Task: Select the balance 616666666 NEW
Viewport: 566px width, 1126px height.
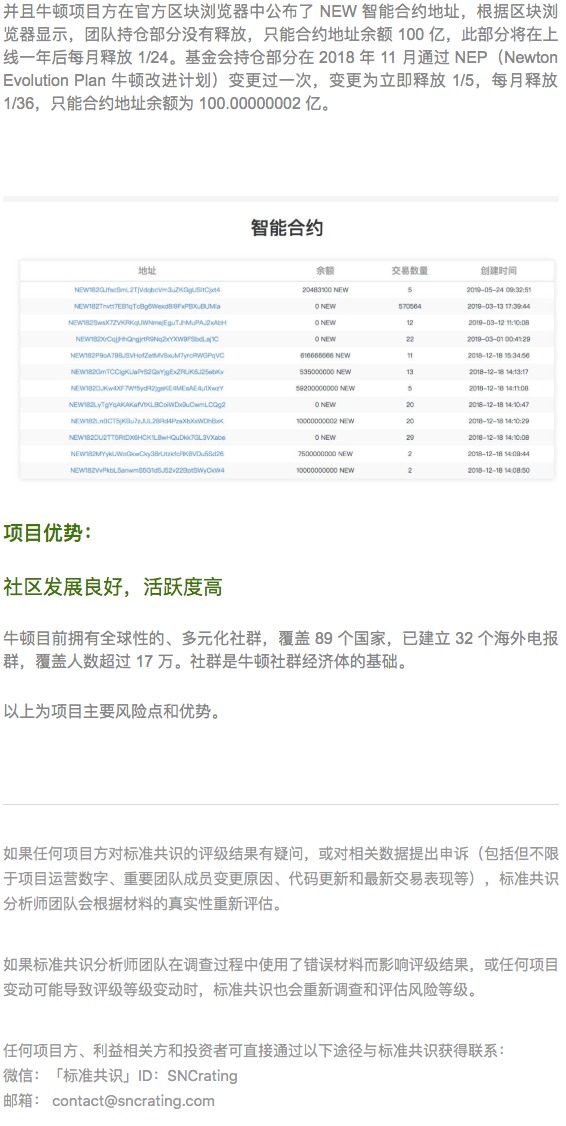Action: 325,355
